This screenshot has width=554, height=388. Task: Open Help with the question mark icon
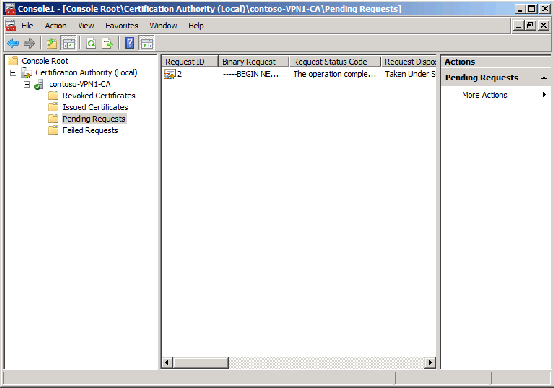point(130,43)
